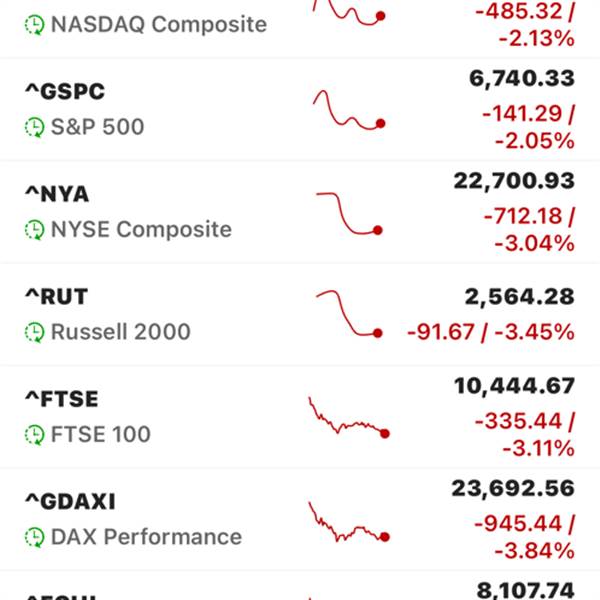Click the clock icon beside S&P 500
This screenshot has width=600, height=600.
35,127
